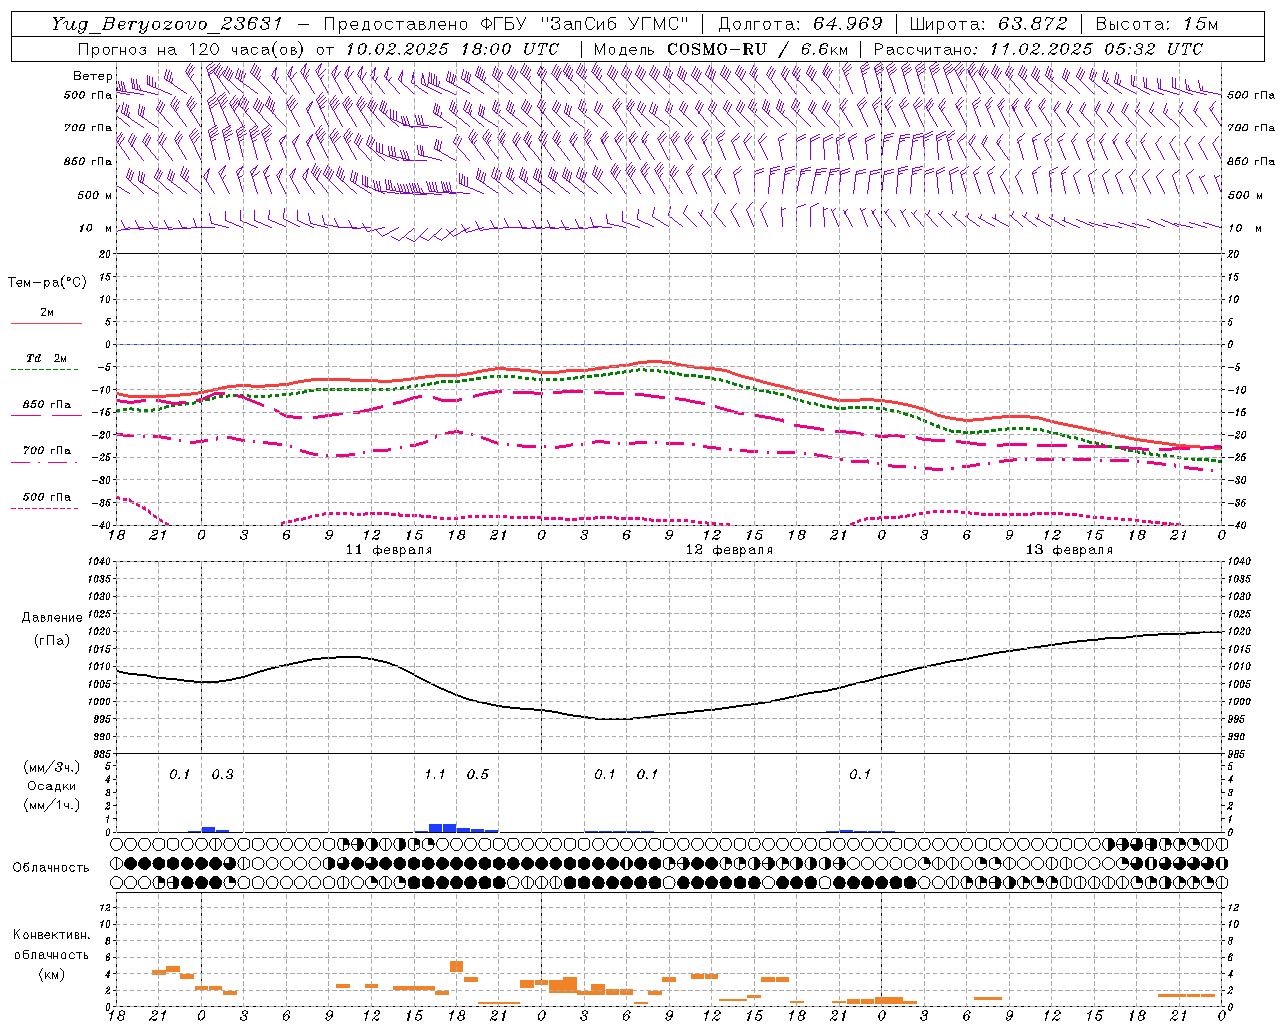This screenshot has width=1280, height=1024.
Task: Click the station title Yug_Beryozovo_23631
Action: click(x=167, y=24)
